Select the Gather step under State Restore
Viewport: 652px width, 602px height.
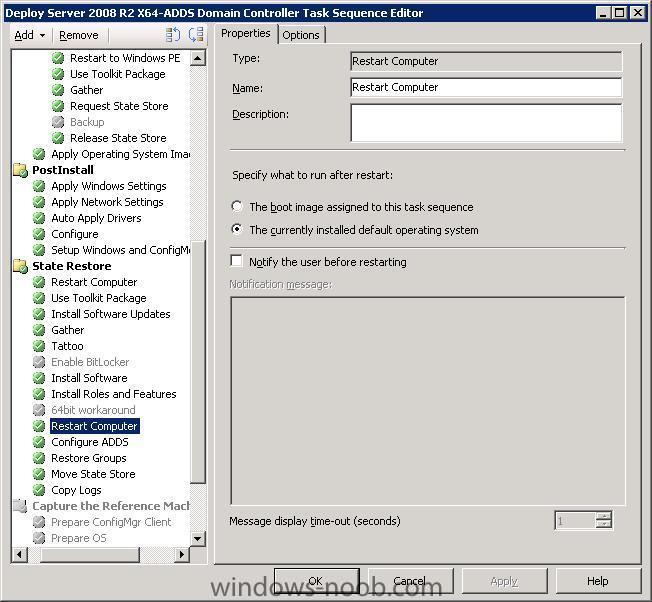(x=68, y=330)
